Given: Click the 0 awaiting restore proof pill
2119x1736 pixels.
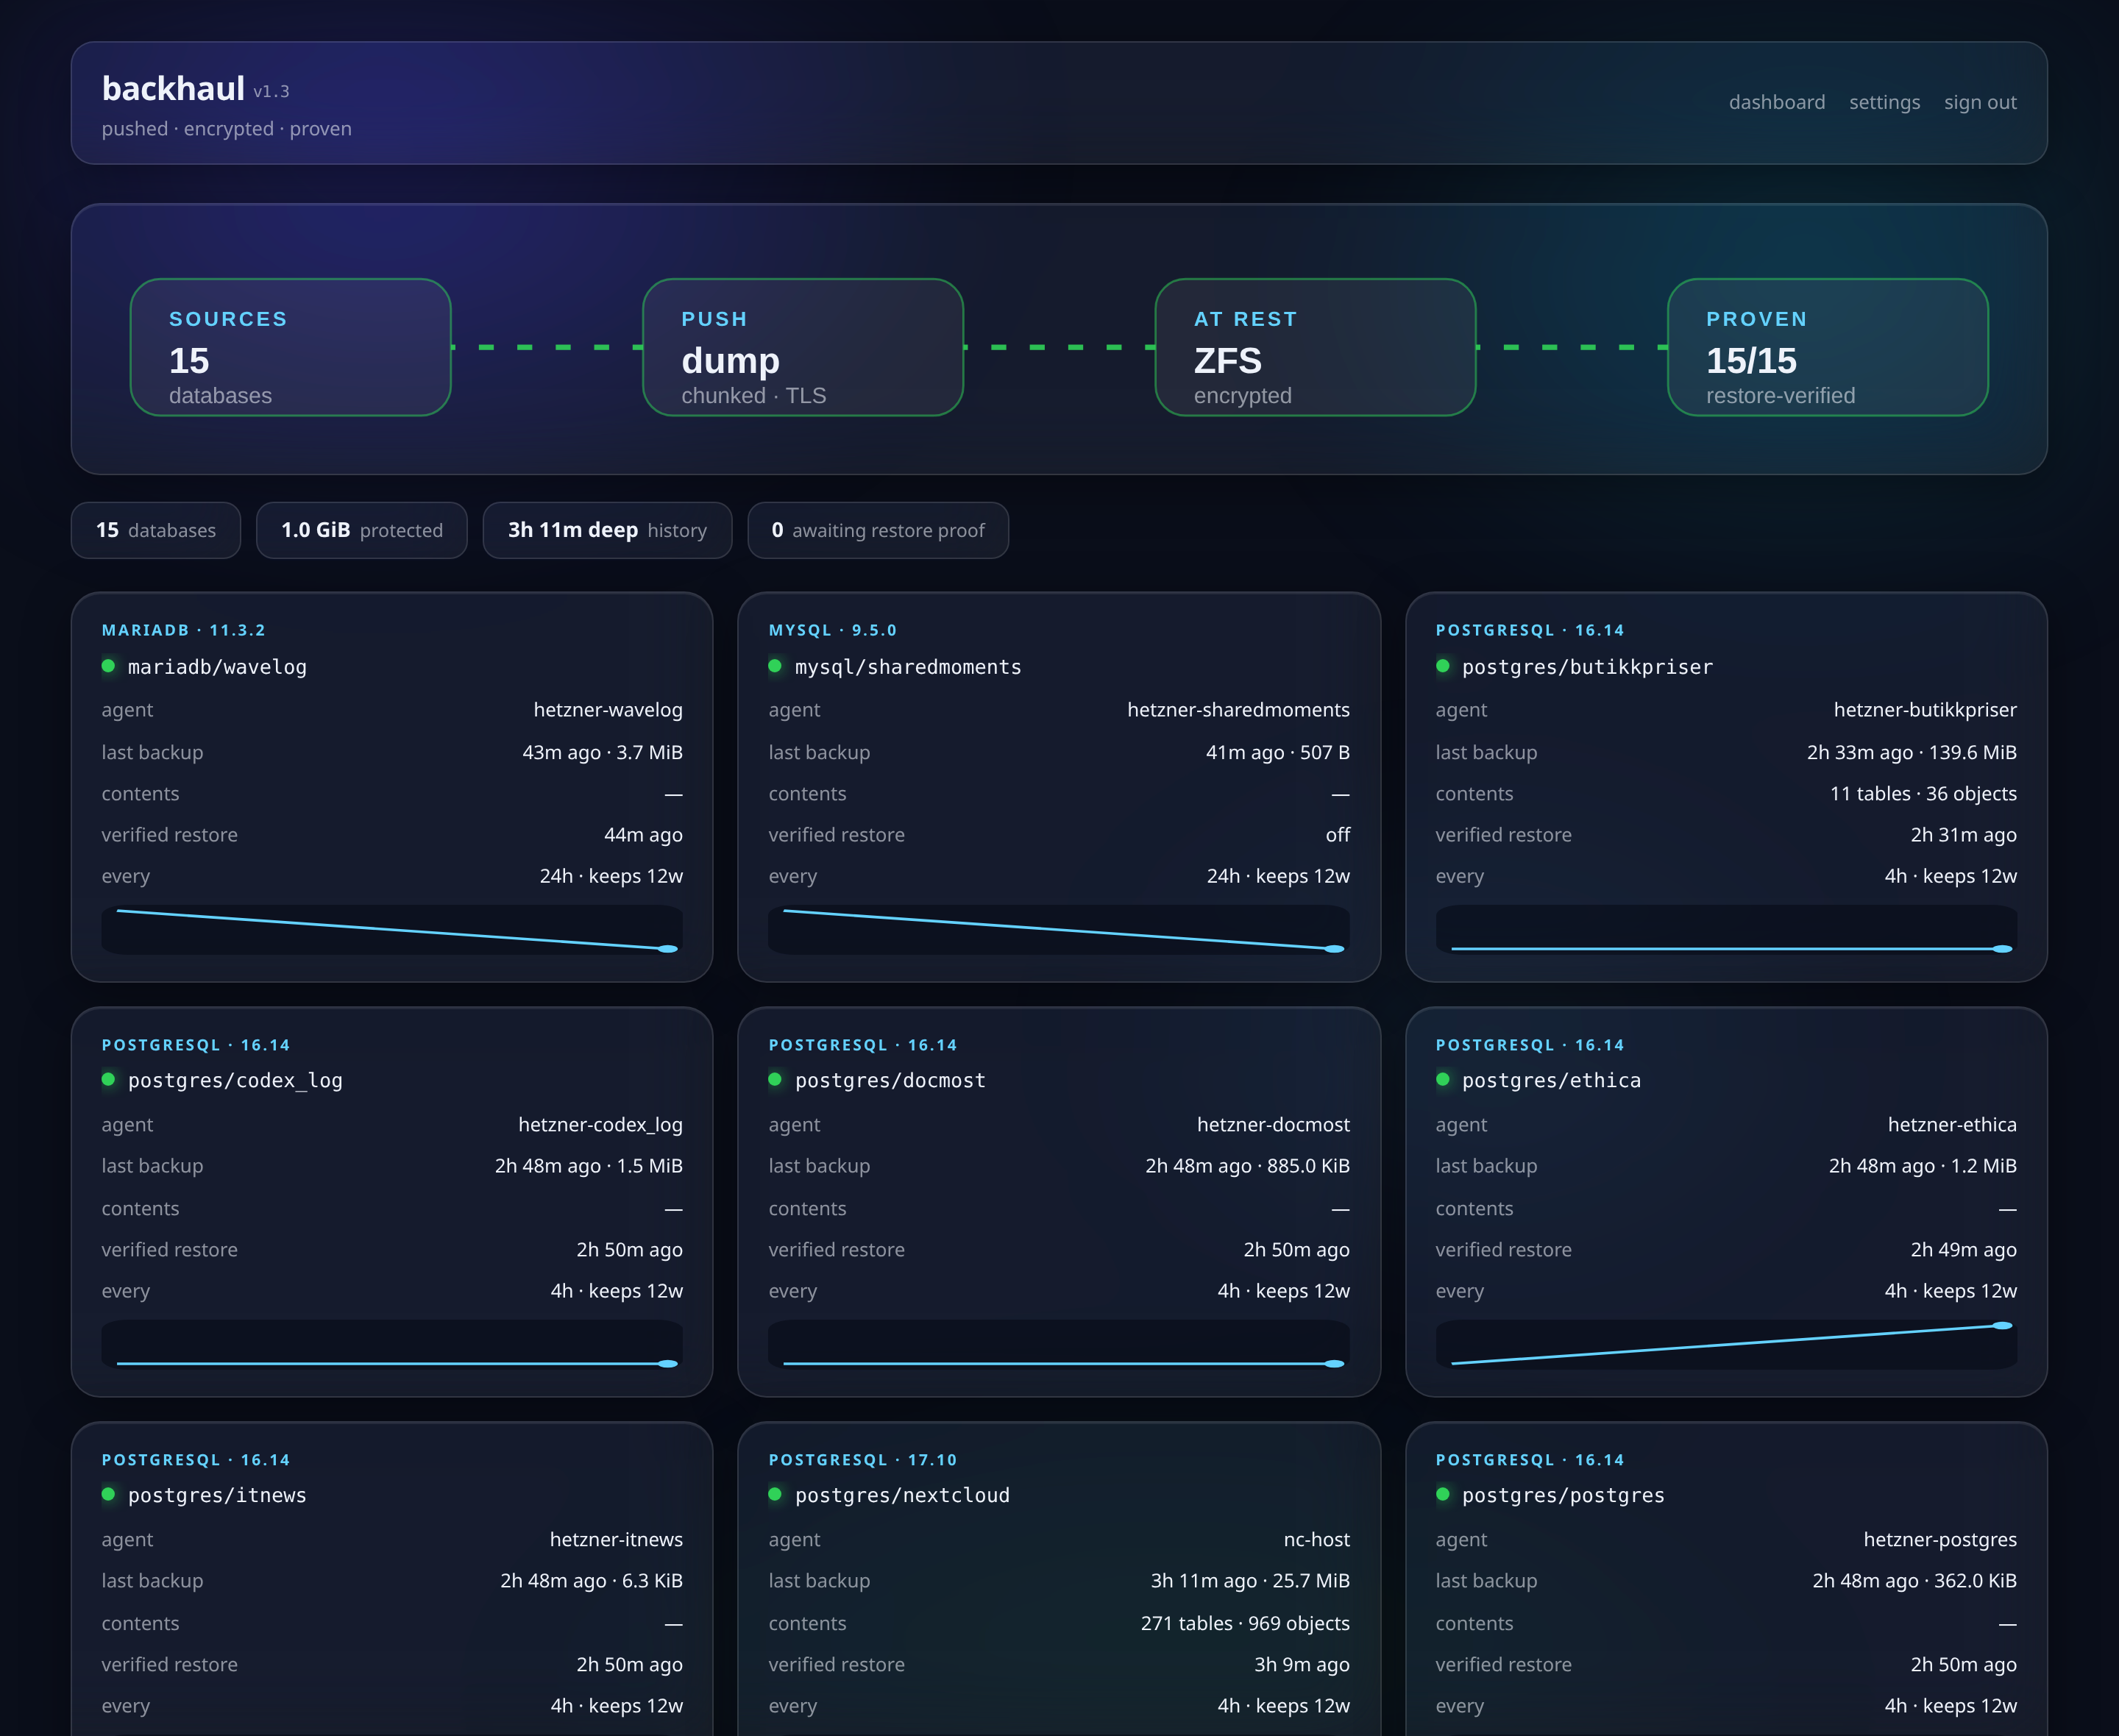Looking at the screenshot, I should click(877, 530).
